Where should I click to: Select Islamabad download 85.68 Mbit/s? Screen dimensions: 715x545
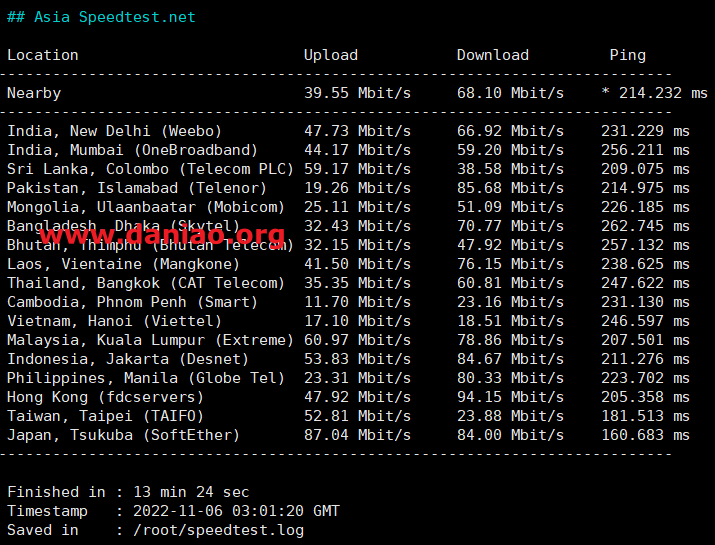[x=510, y=188]
